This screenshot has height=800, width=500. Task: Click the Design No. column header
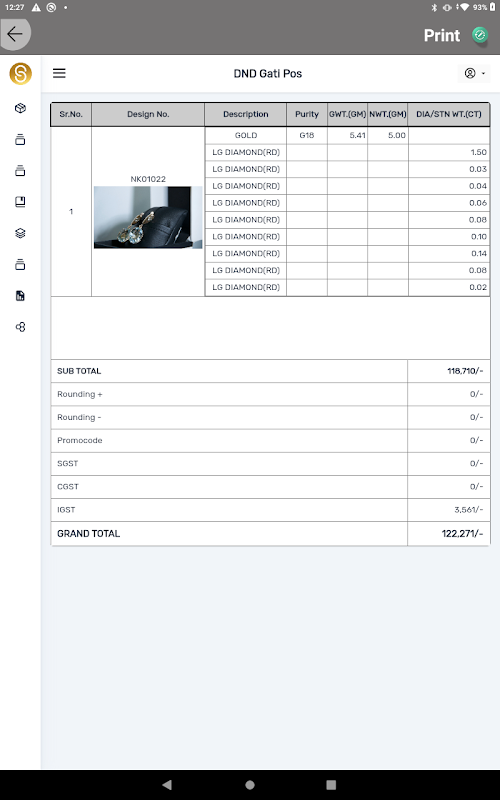pos(148,114)
